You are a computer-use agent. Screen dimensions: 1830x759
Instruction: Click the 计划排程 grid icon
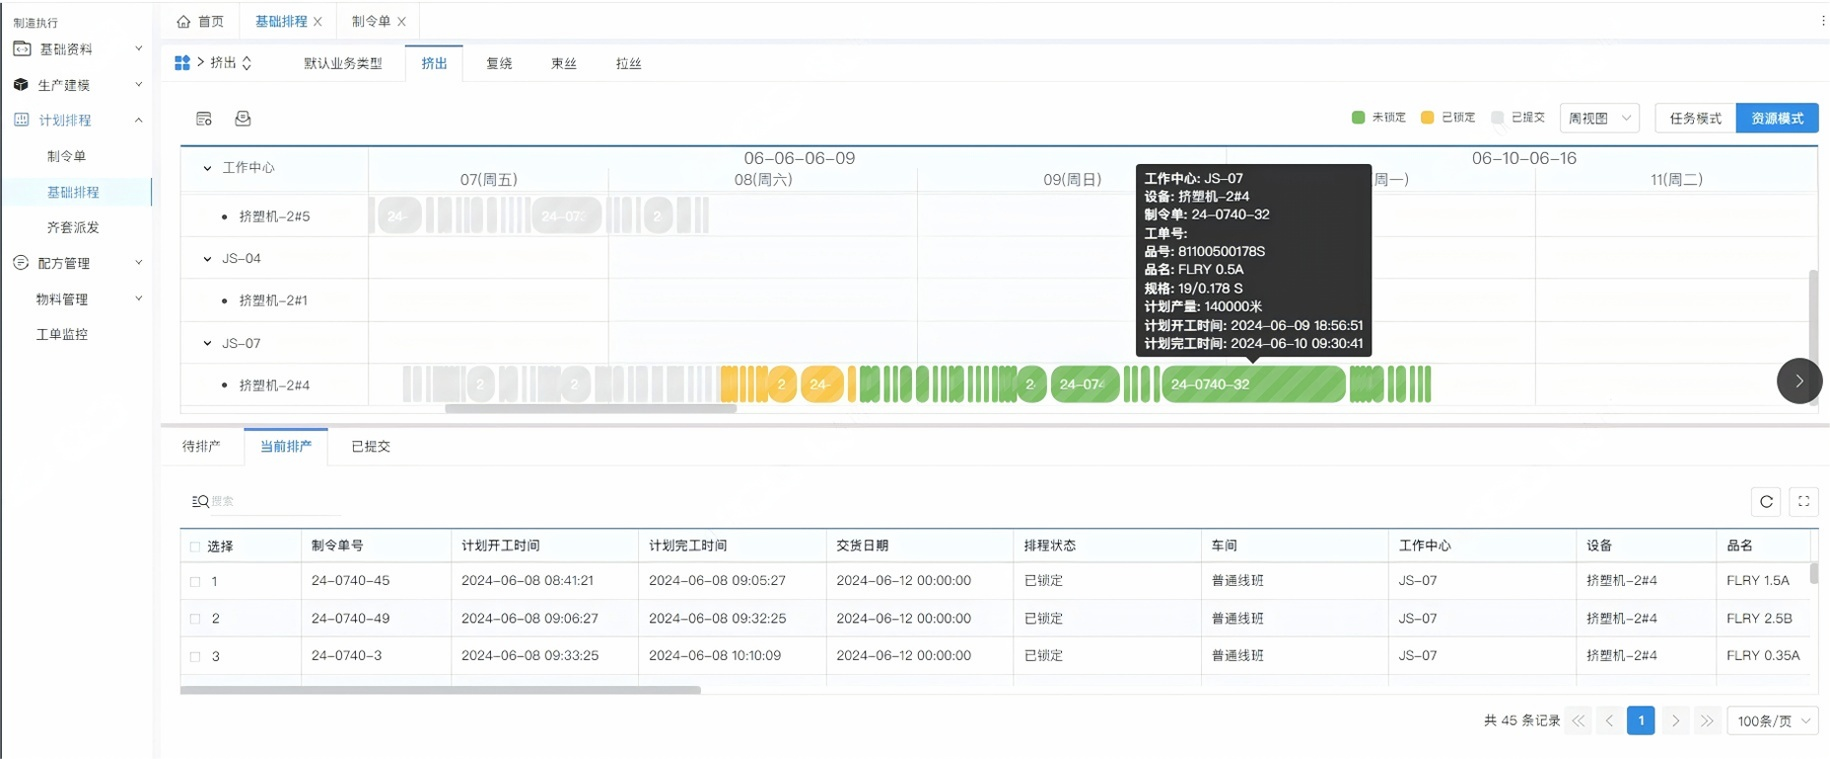[21, 119]
